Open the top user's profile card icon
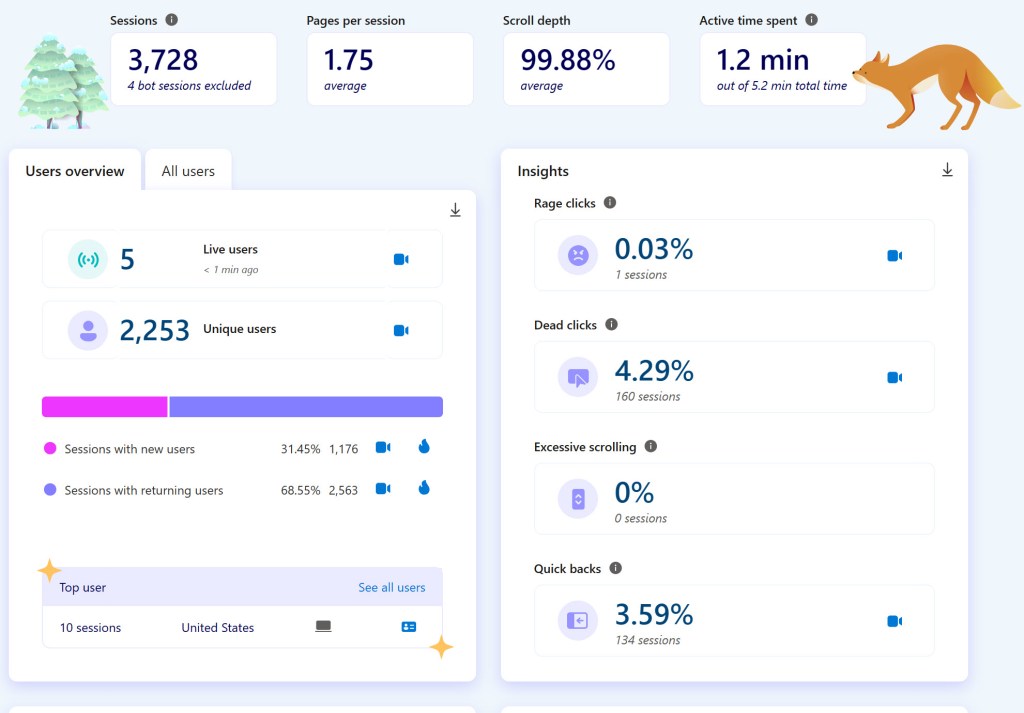The height and width of the screenshot is (713, 1024). 408,627
